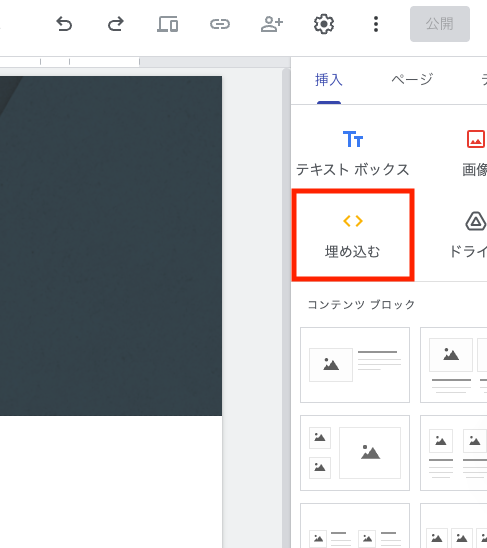The height and width of the screenshot is (548, 487).
Task: Click the redo arrow icon
Action: click(115, 24)
